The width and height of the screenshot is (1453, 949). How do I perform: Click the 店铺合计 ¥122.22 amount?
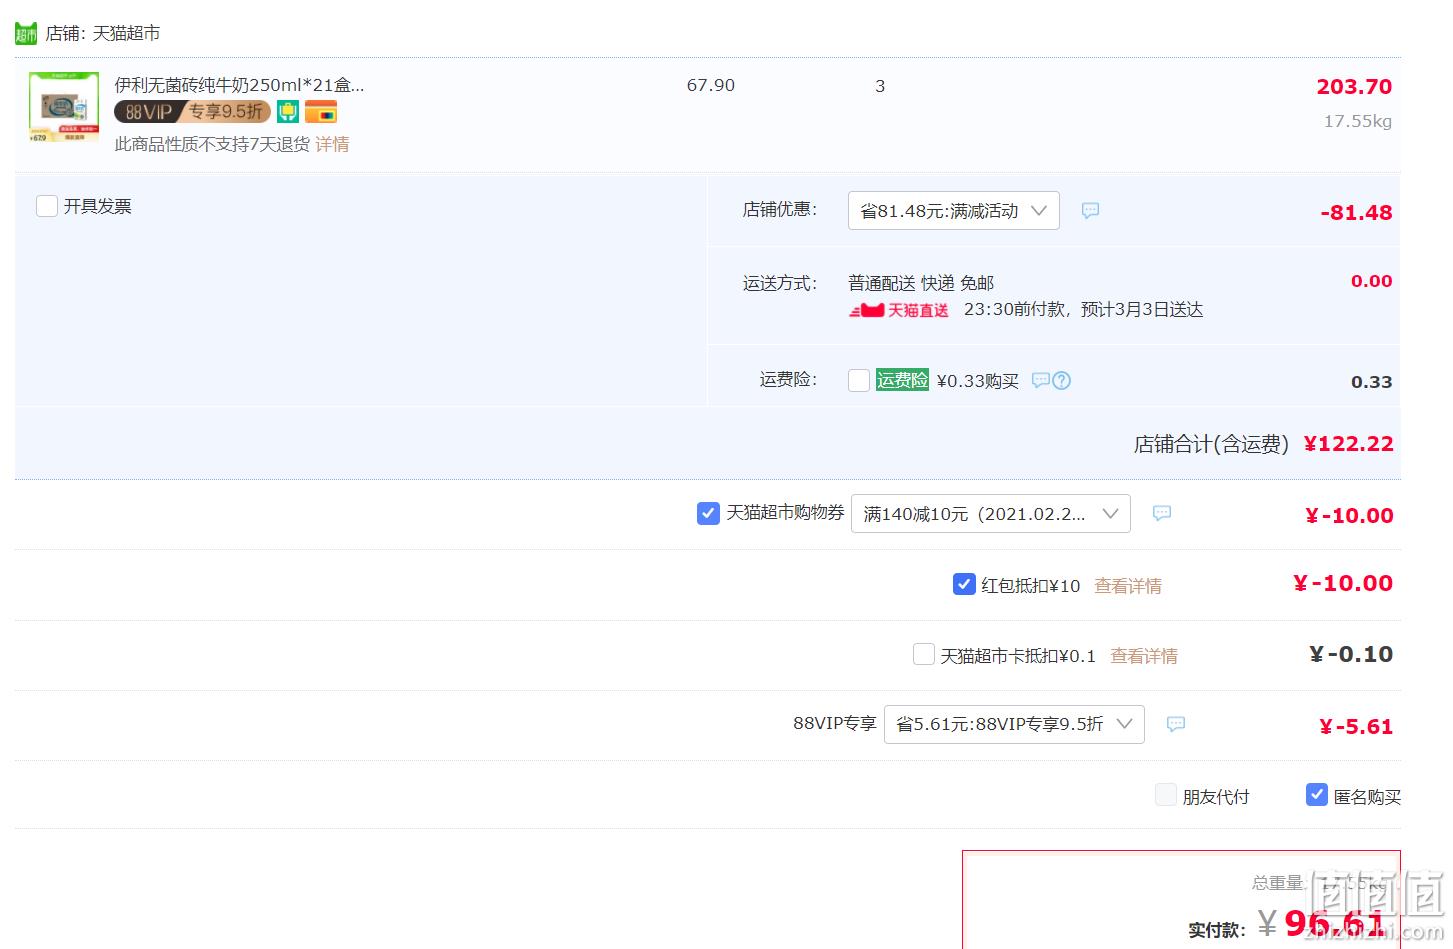coord(1348,444)
